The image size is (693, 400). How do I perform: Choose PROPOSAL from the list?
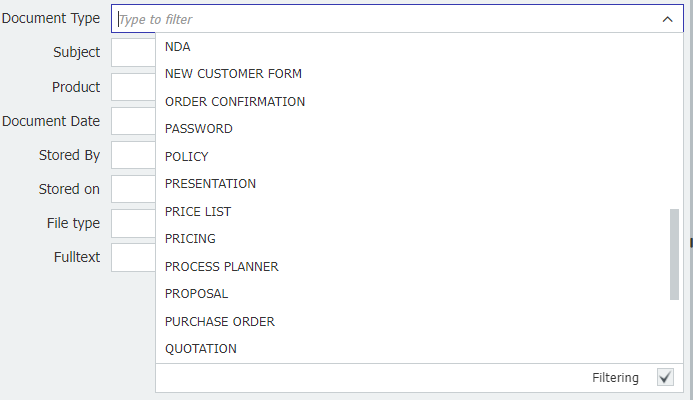click(197, 294)
